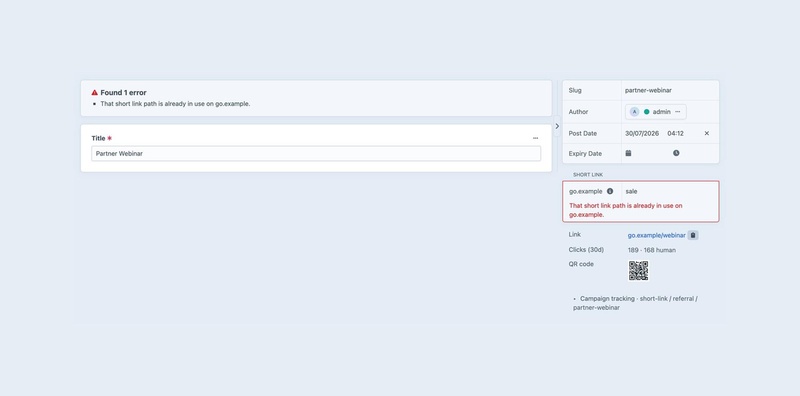Click the Post Date value 30/07/2026
Viewport: 800px width, 396px height.
click(x=642, y=133)
